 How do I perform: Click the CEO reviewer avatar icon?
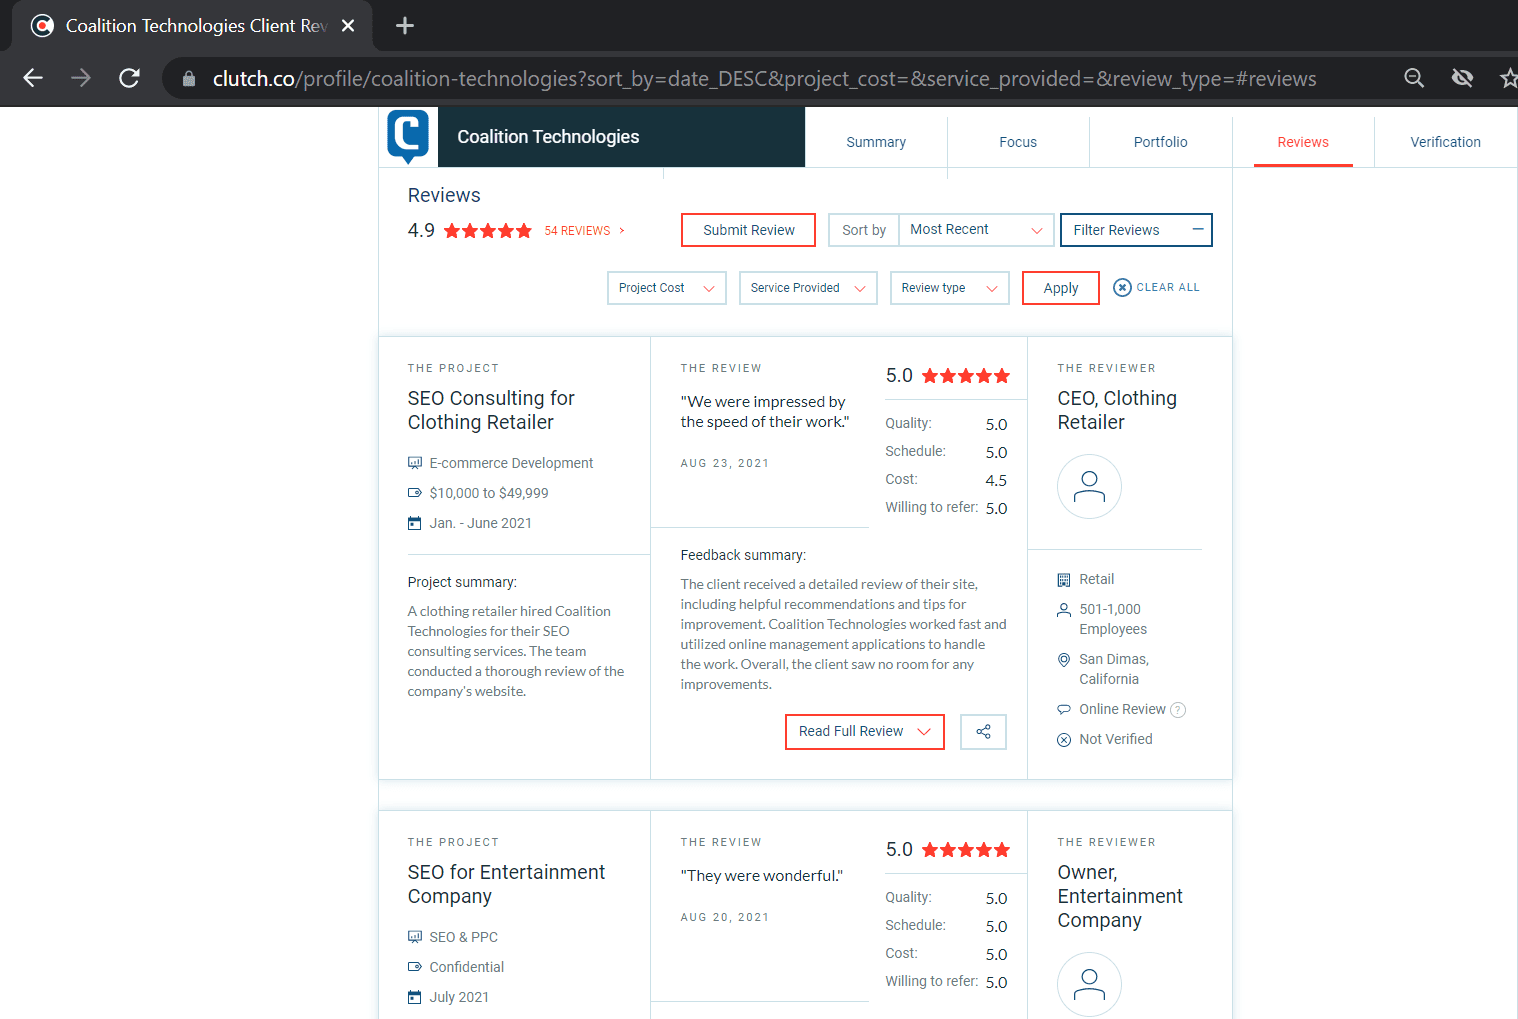1089,487
